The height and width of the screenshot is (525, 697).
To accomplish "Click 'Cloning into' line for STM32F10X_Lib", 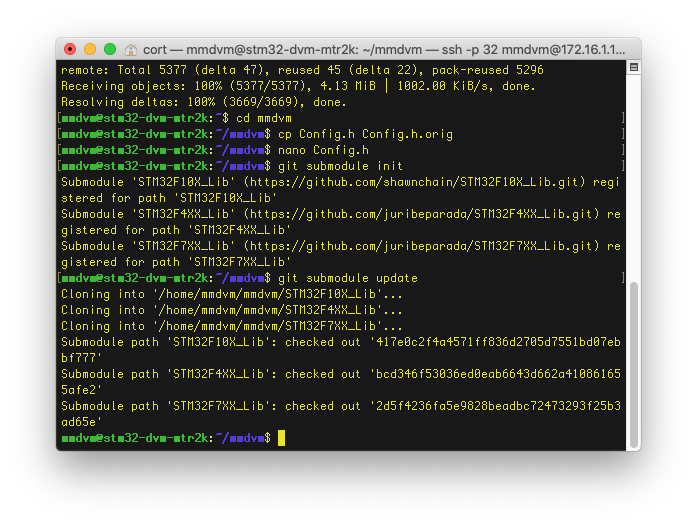I will click(x=232, y=294).
